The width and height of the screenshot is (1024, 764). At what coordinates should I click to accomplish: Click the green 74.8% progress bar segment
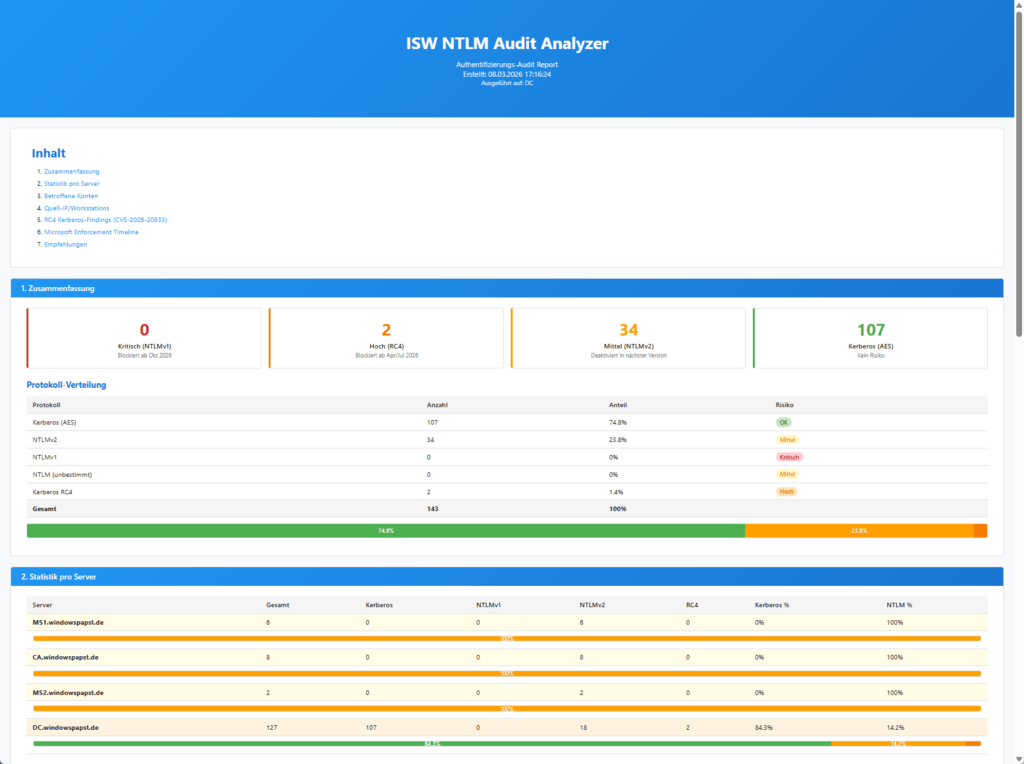(385, 531)
